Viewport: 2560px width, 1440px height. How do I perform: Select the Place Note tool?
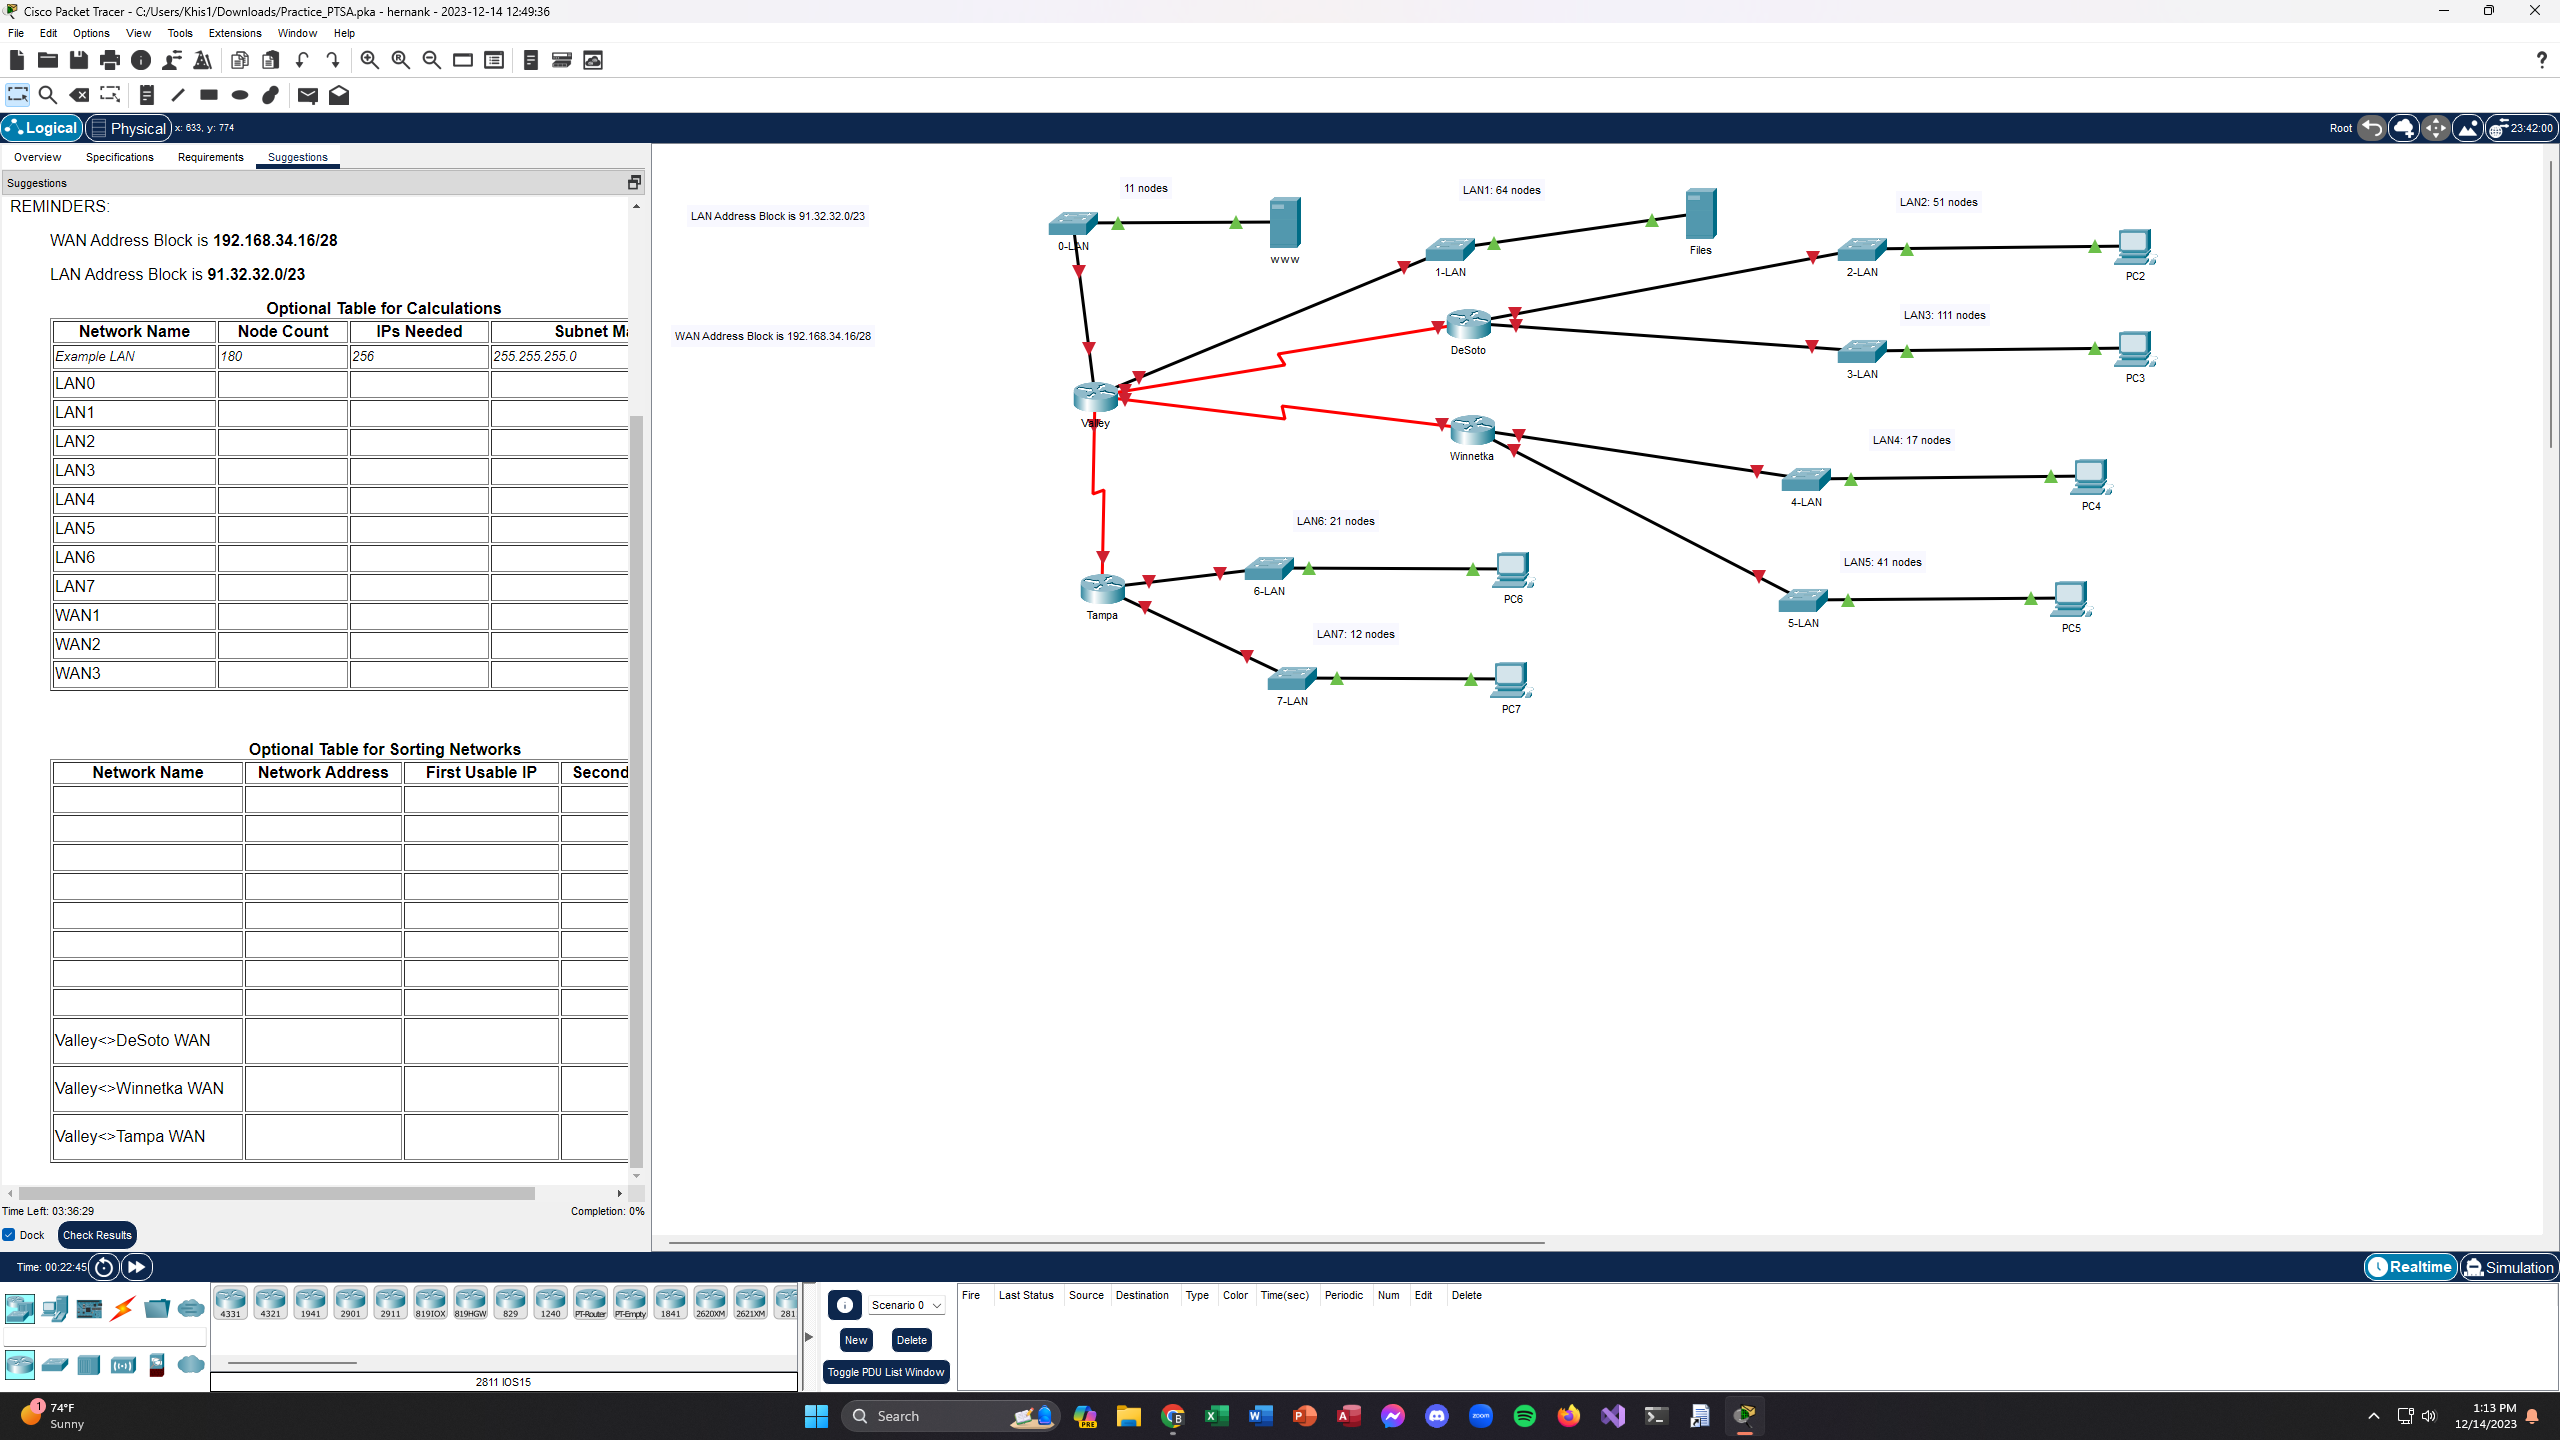146,95
